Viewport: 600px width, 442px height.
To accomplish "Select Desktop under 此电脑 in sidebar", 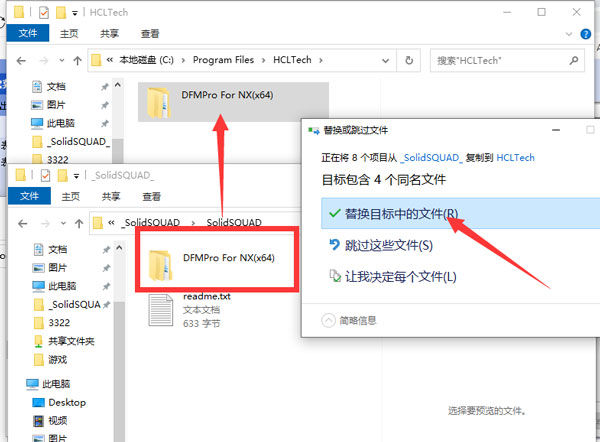I will 67,402.
